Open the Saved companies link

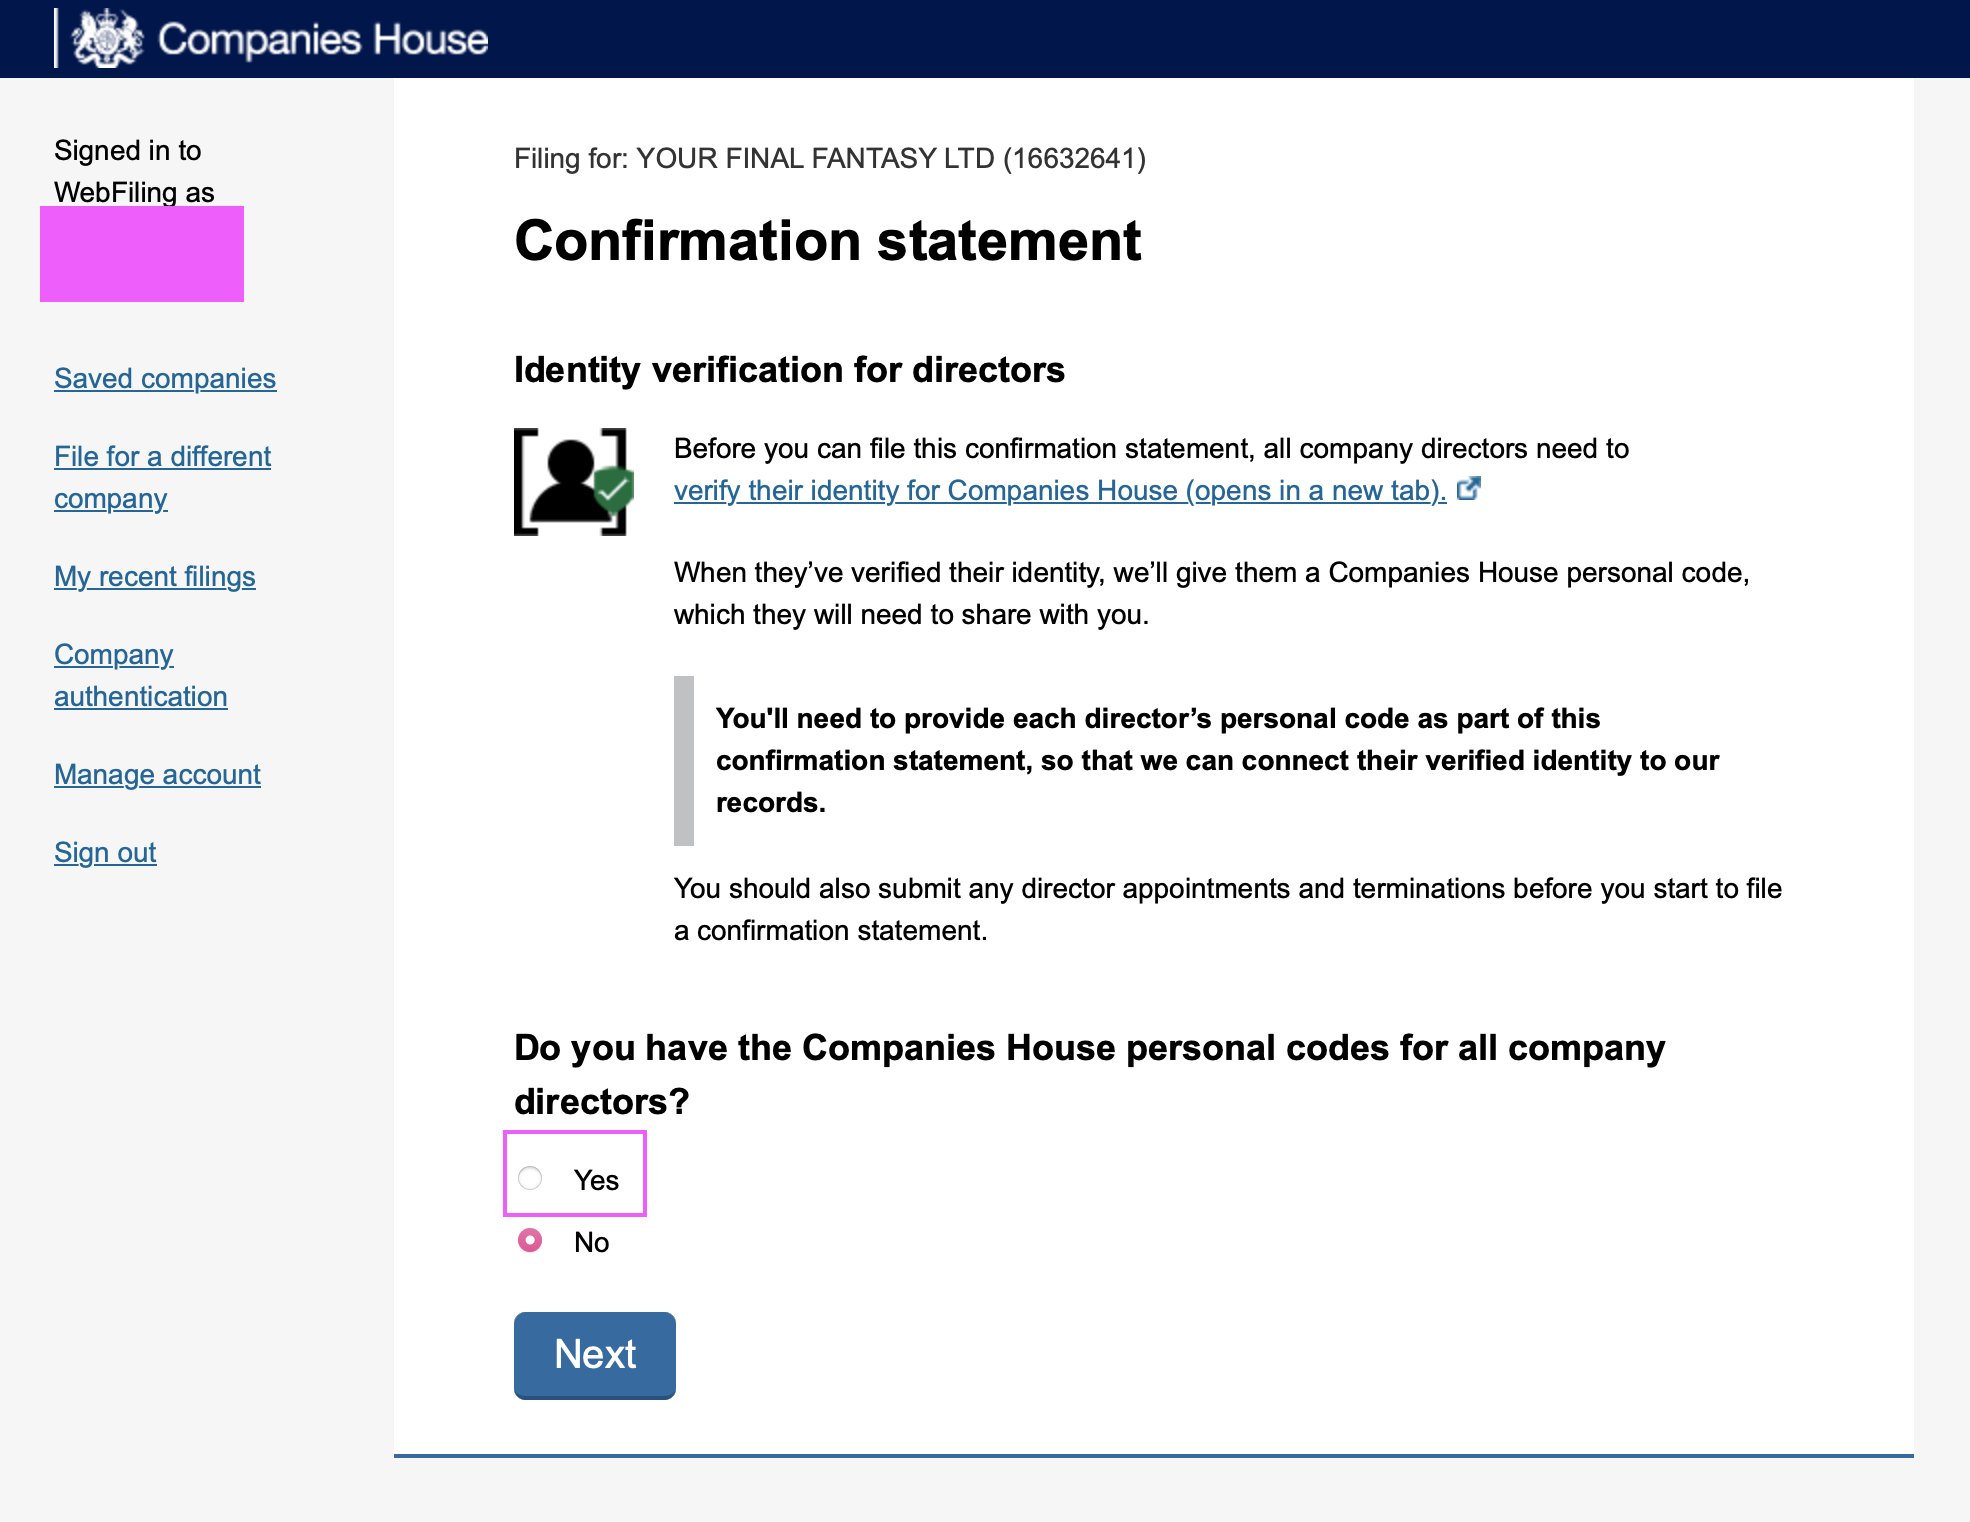point(165,378)
